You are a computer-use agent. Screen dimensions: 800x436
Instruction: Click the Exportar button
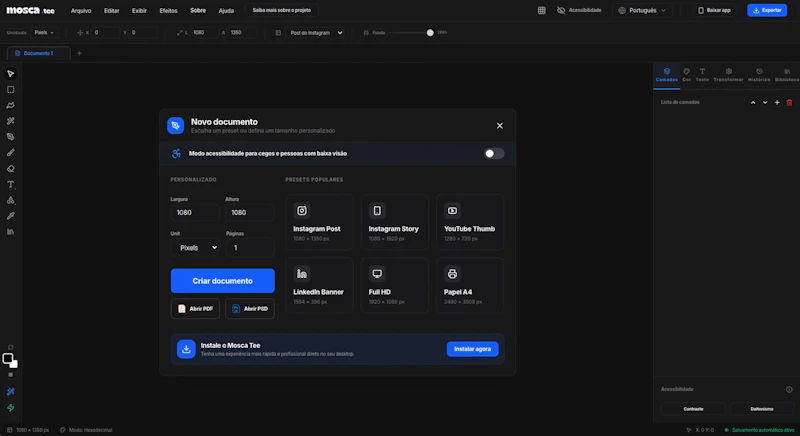(767, 10)
